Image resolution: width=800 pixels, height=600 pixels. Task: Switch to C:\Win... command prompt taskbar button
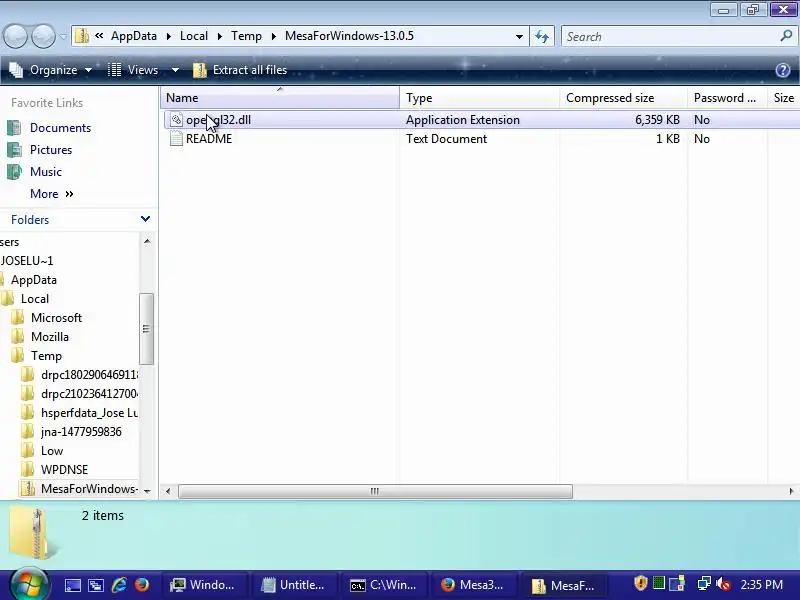[384, 585]
